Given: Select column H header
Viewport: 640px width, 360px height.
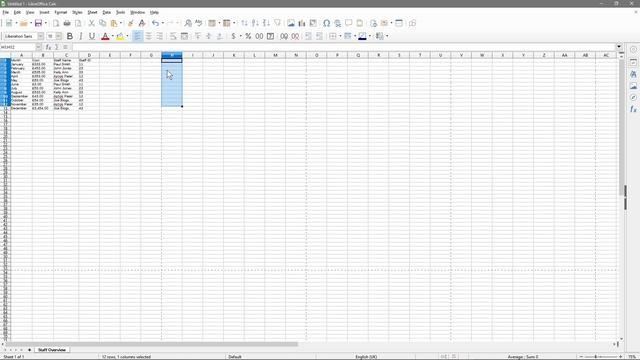Looking at the screenshot, I should (x=172, y=55).
